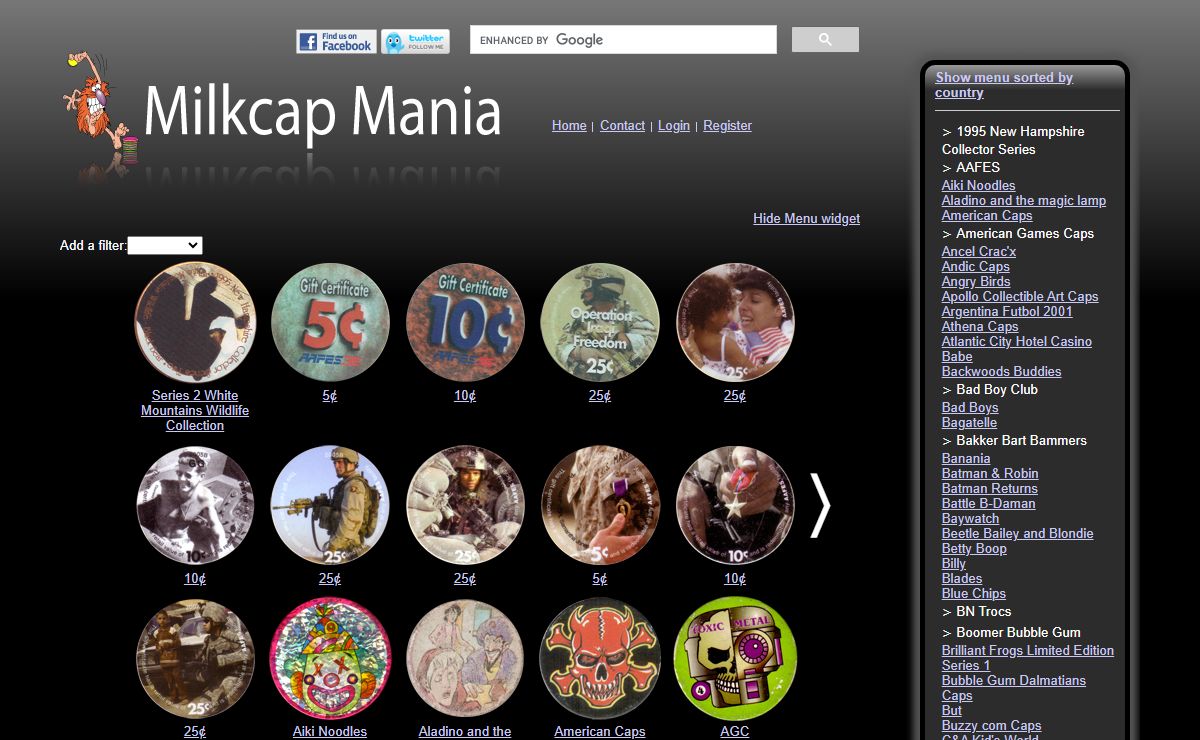Click in the Google search field

[623, 40]
